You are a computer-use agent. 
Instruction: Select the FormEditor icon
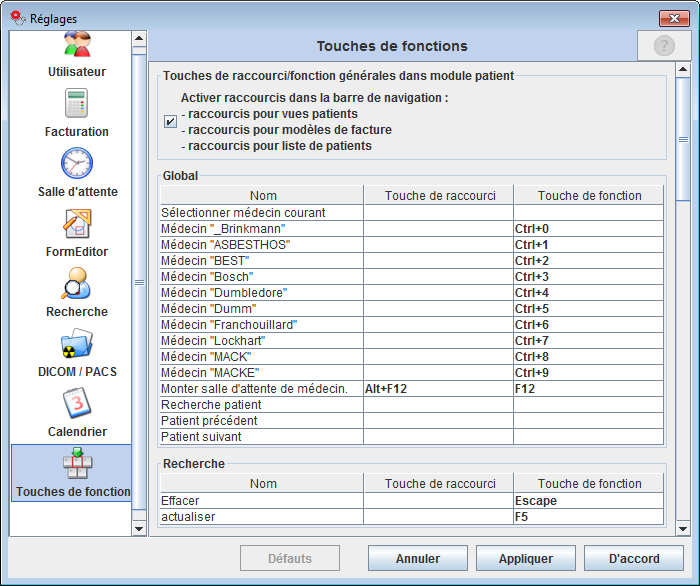coord(77,224)
